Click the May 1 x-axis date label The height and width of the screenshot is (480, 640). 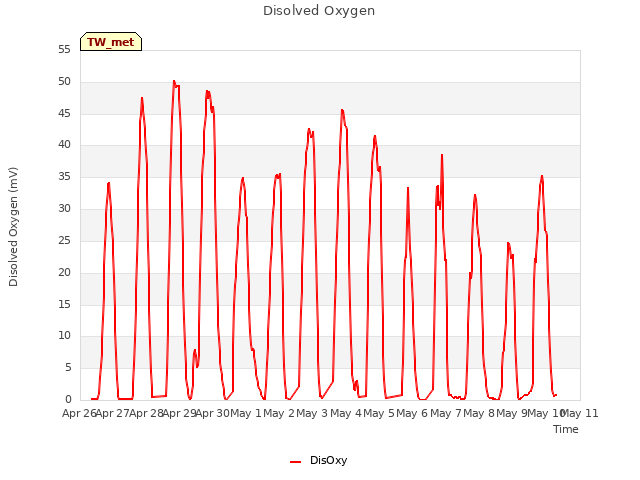click(246, 413)
